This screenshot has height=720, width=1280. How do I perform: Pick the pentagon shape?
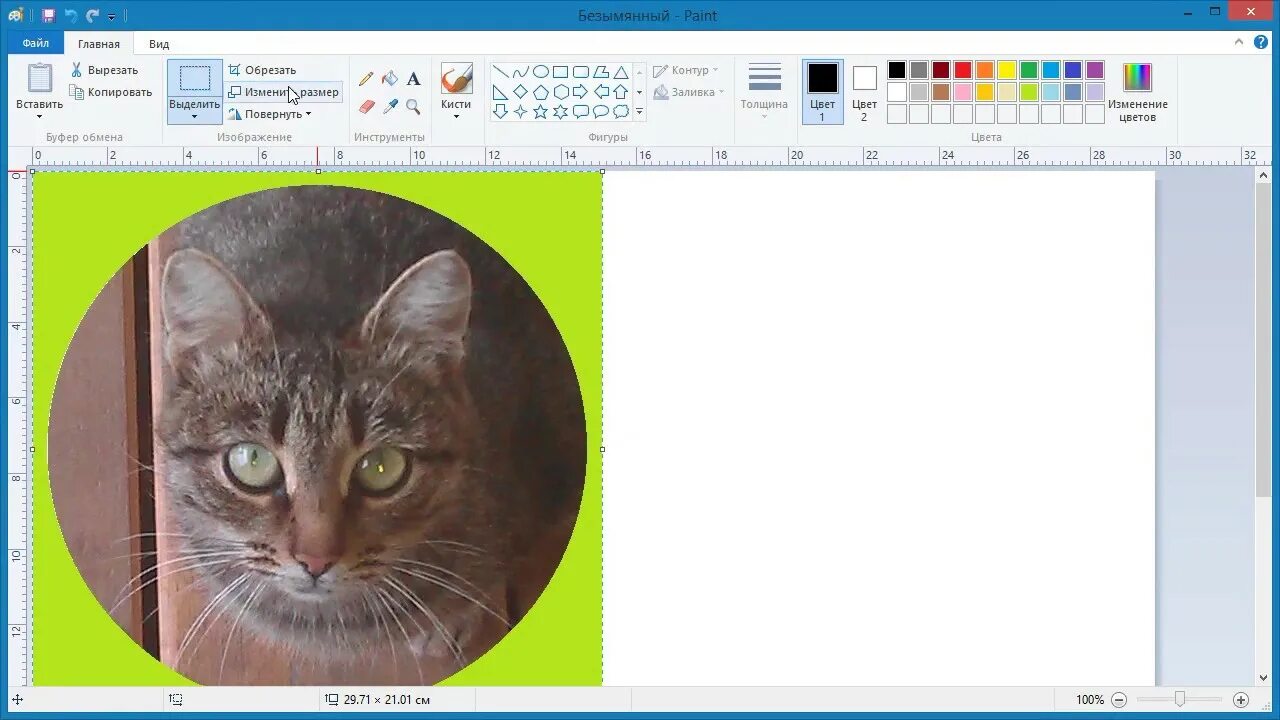click(x=540, y=92)
